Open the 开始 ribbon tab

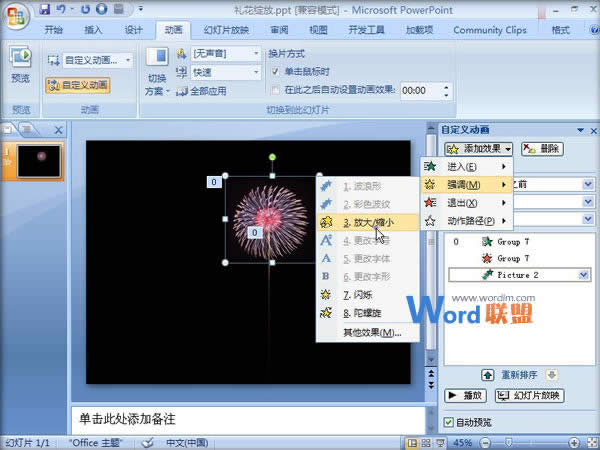point(54,30)
